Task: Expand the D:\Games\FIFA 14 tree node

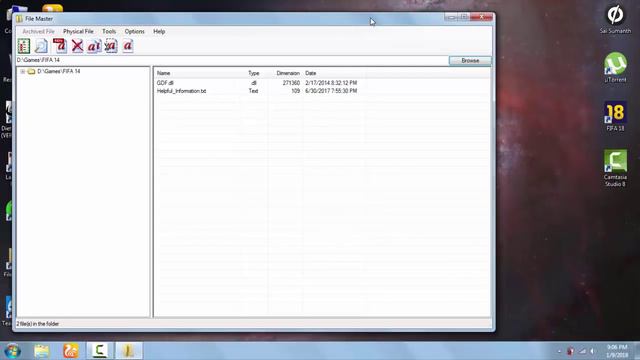Action: click(x=22, y=71)
